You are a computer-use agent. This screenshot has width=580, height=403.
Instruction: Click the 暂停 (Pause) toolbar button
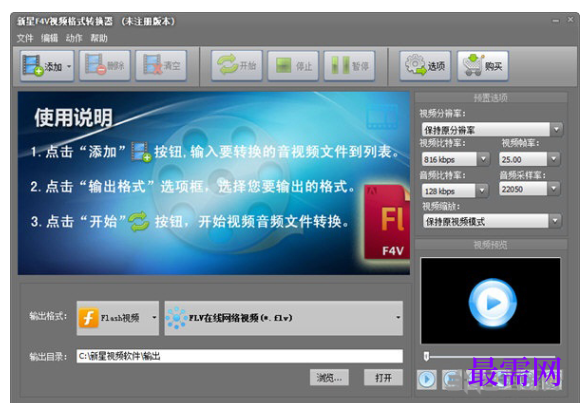350,66
